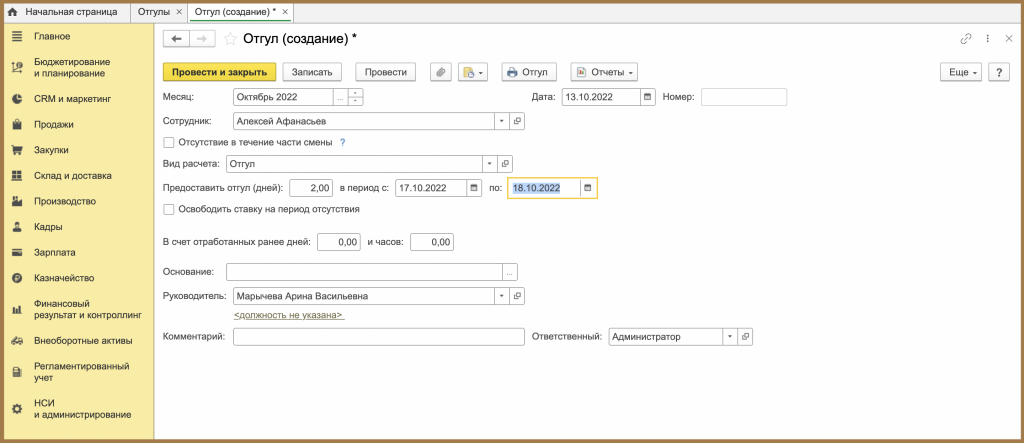Click the Внеоборотные активы car icon
This screenshot has width=1024, height=443.
click(x=18, y=340)
